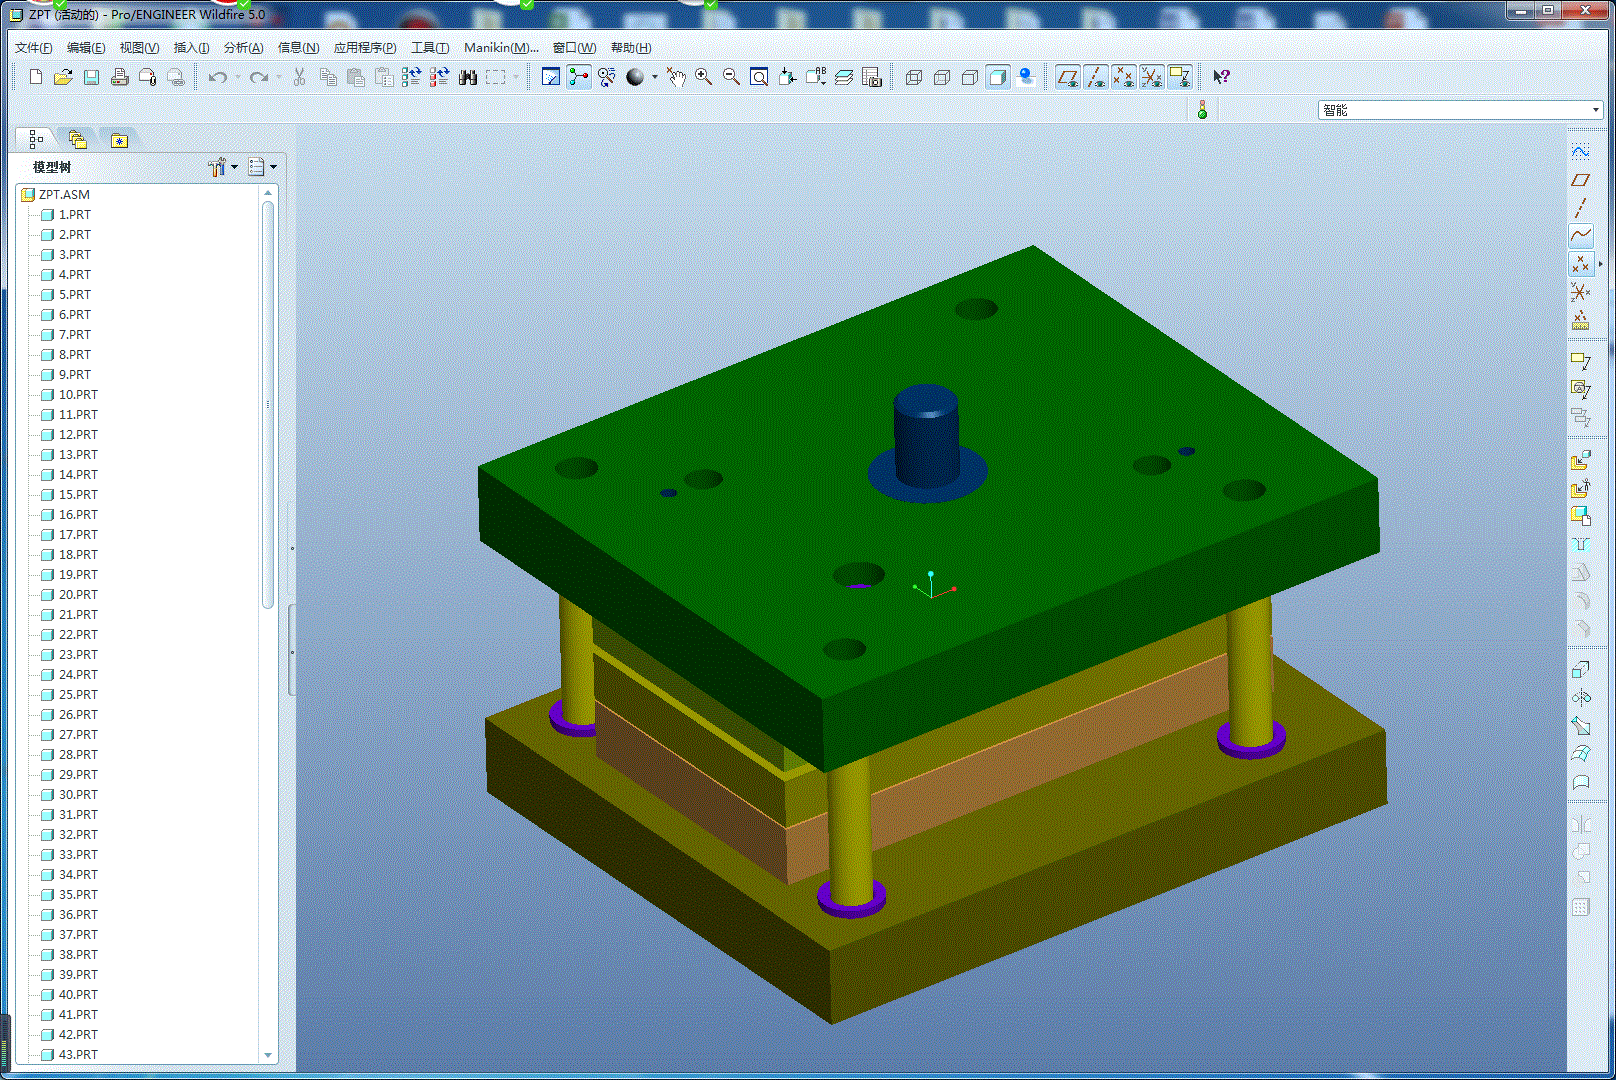Activate the Reorient view icon
The image size is (1616, 1080).
tap(787, 77)
